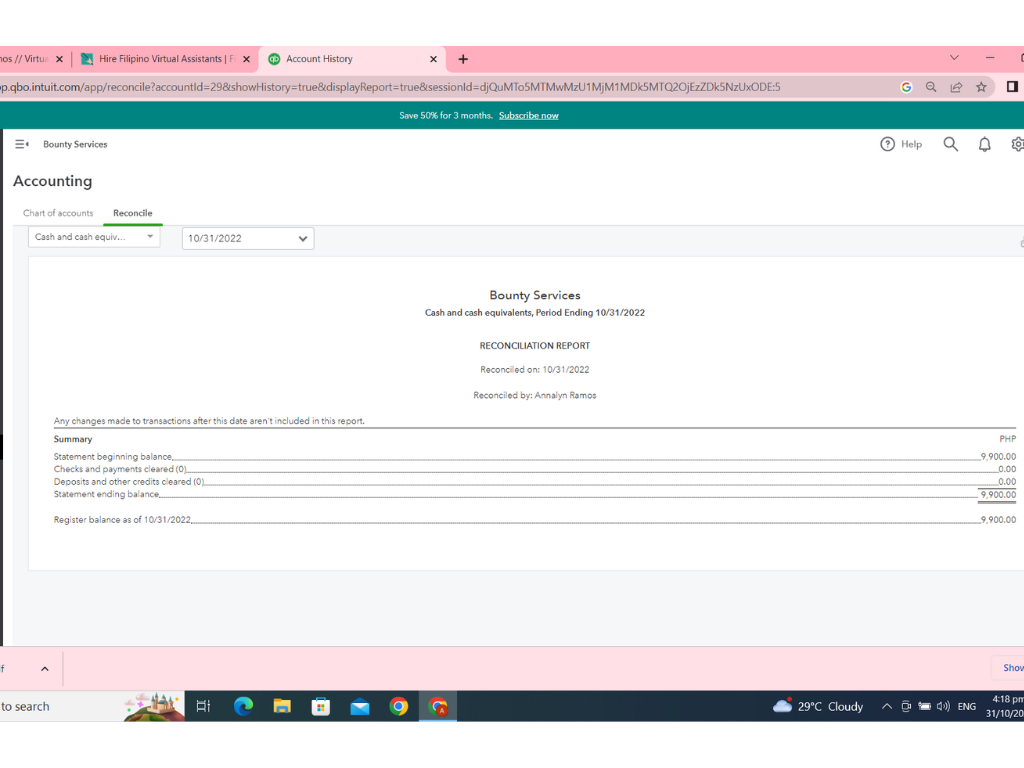This screenshot has width=1024, height=768.
Task: Open a new browser tab
Action: 463,59
